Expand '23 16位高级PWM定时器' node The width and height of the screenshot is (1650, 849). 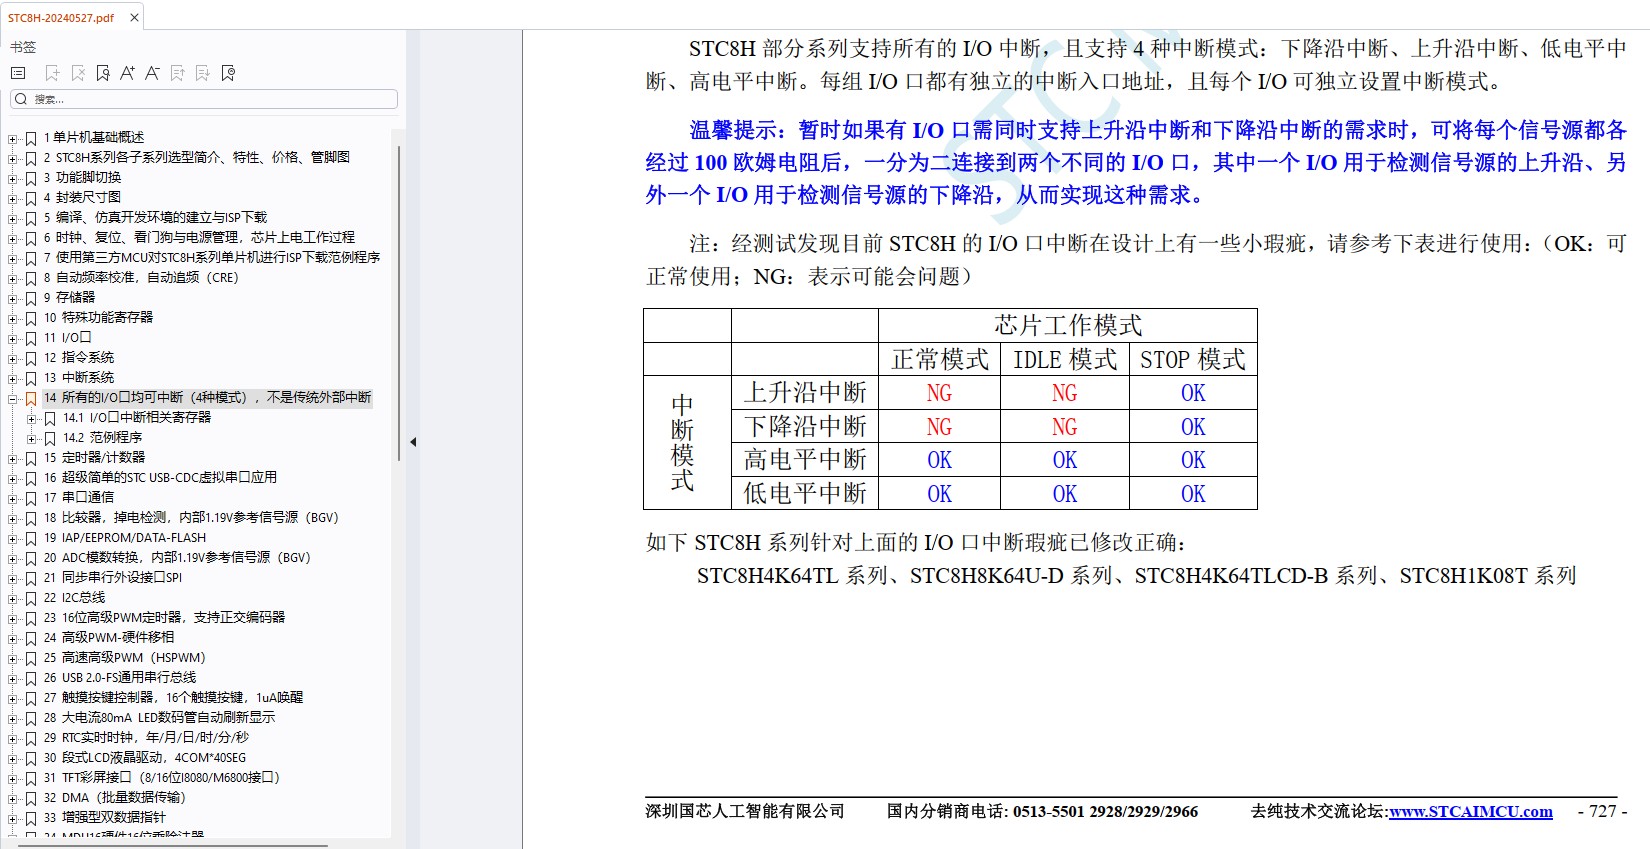click(13, 618)
